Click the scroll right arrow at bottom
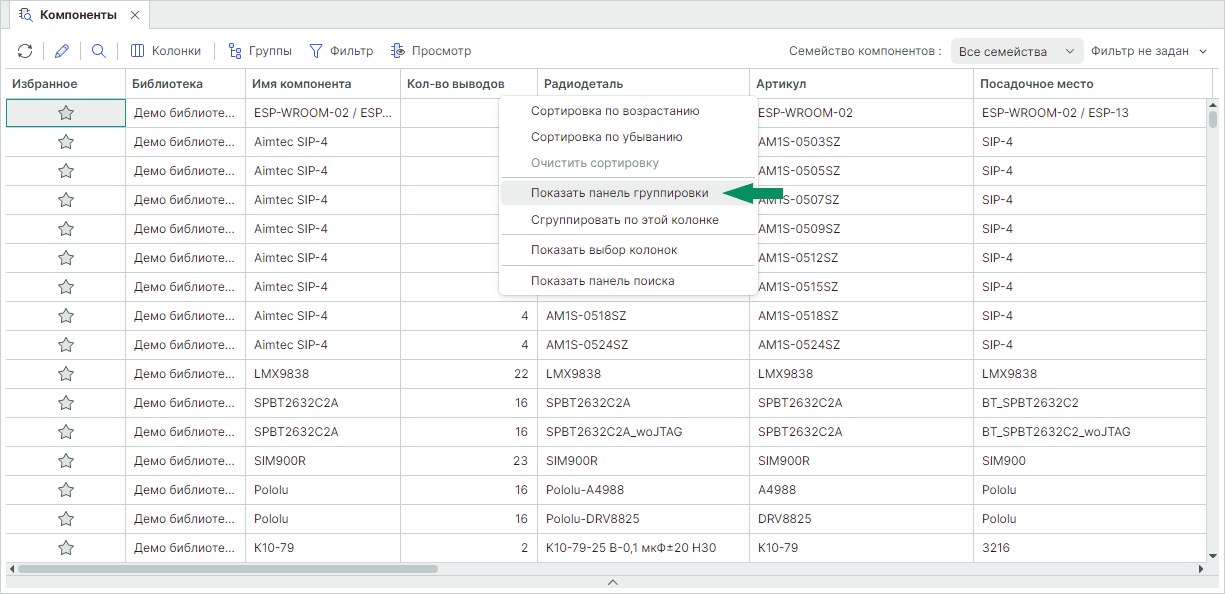 [1201, 569]
